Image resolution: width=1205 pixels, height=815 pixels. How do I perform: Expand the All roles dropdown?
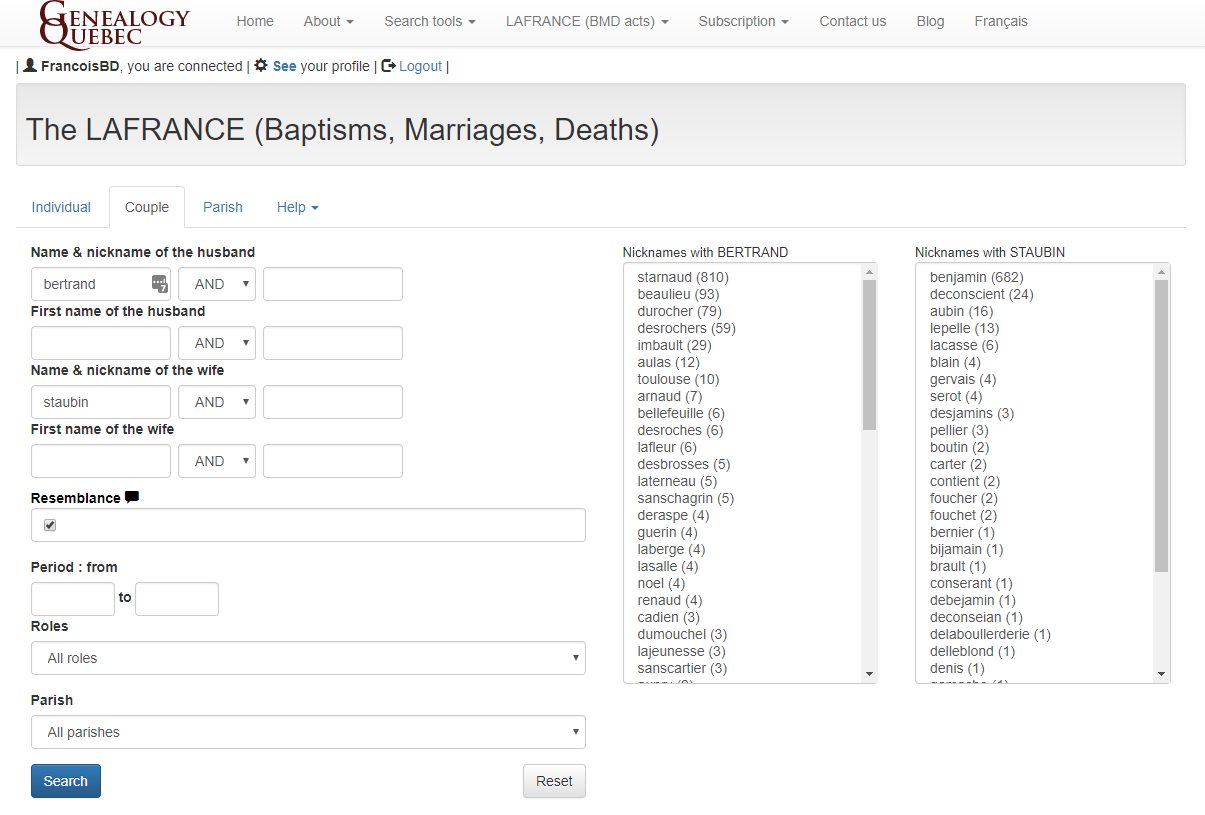pos(308,658)
